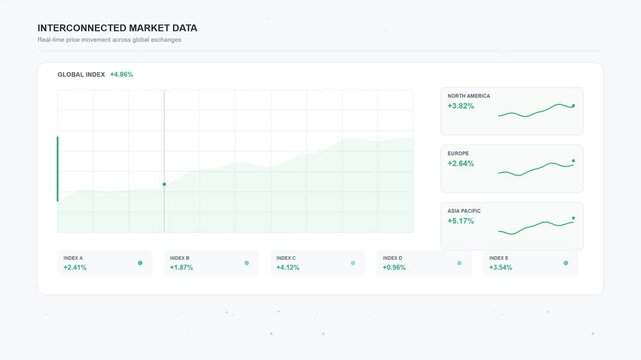
Task: Open the Asia Pacific region card
Action: 512,226
